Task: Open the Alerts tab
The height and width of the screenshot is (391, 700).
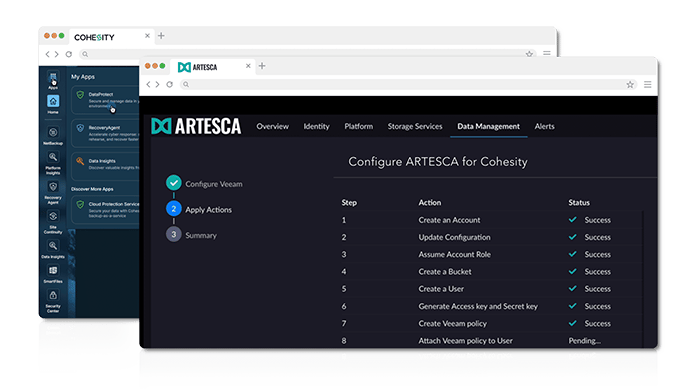Action: pyautogui.click(x=544, y=126)
